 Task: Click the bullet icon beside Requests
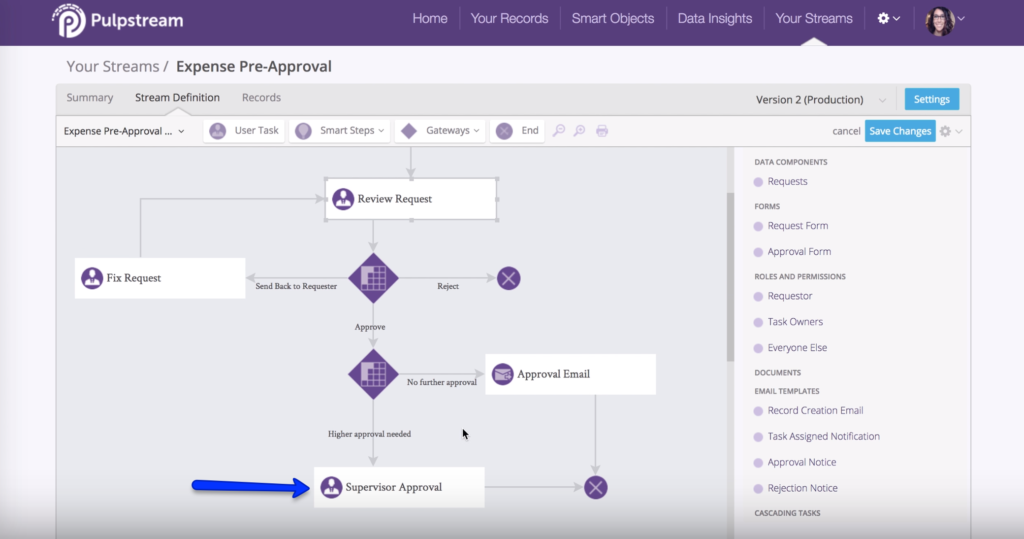point(758,182)
